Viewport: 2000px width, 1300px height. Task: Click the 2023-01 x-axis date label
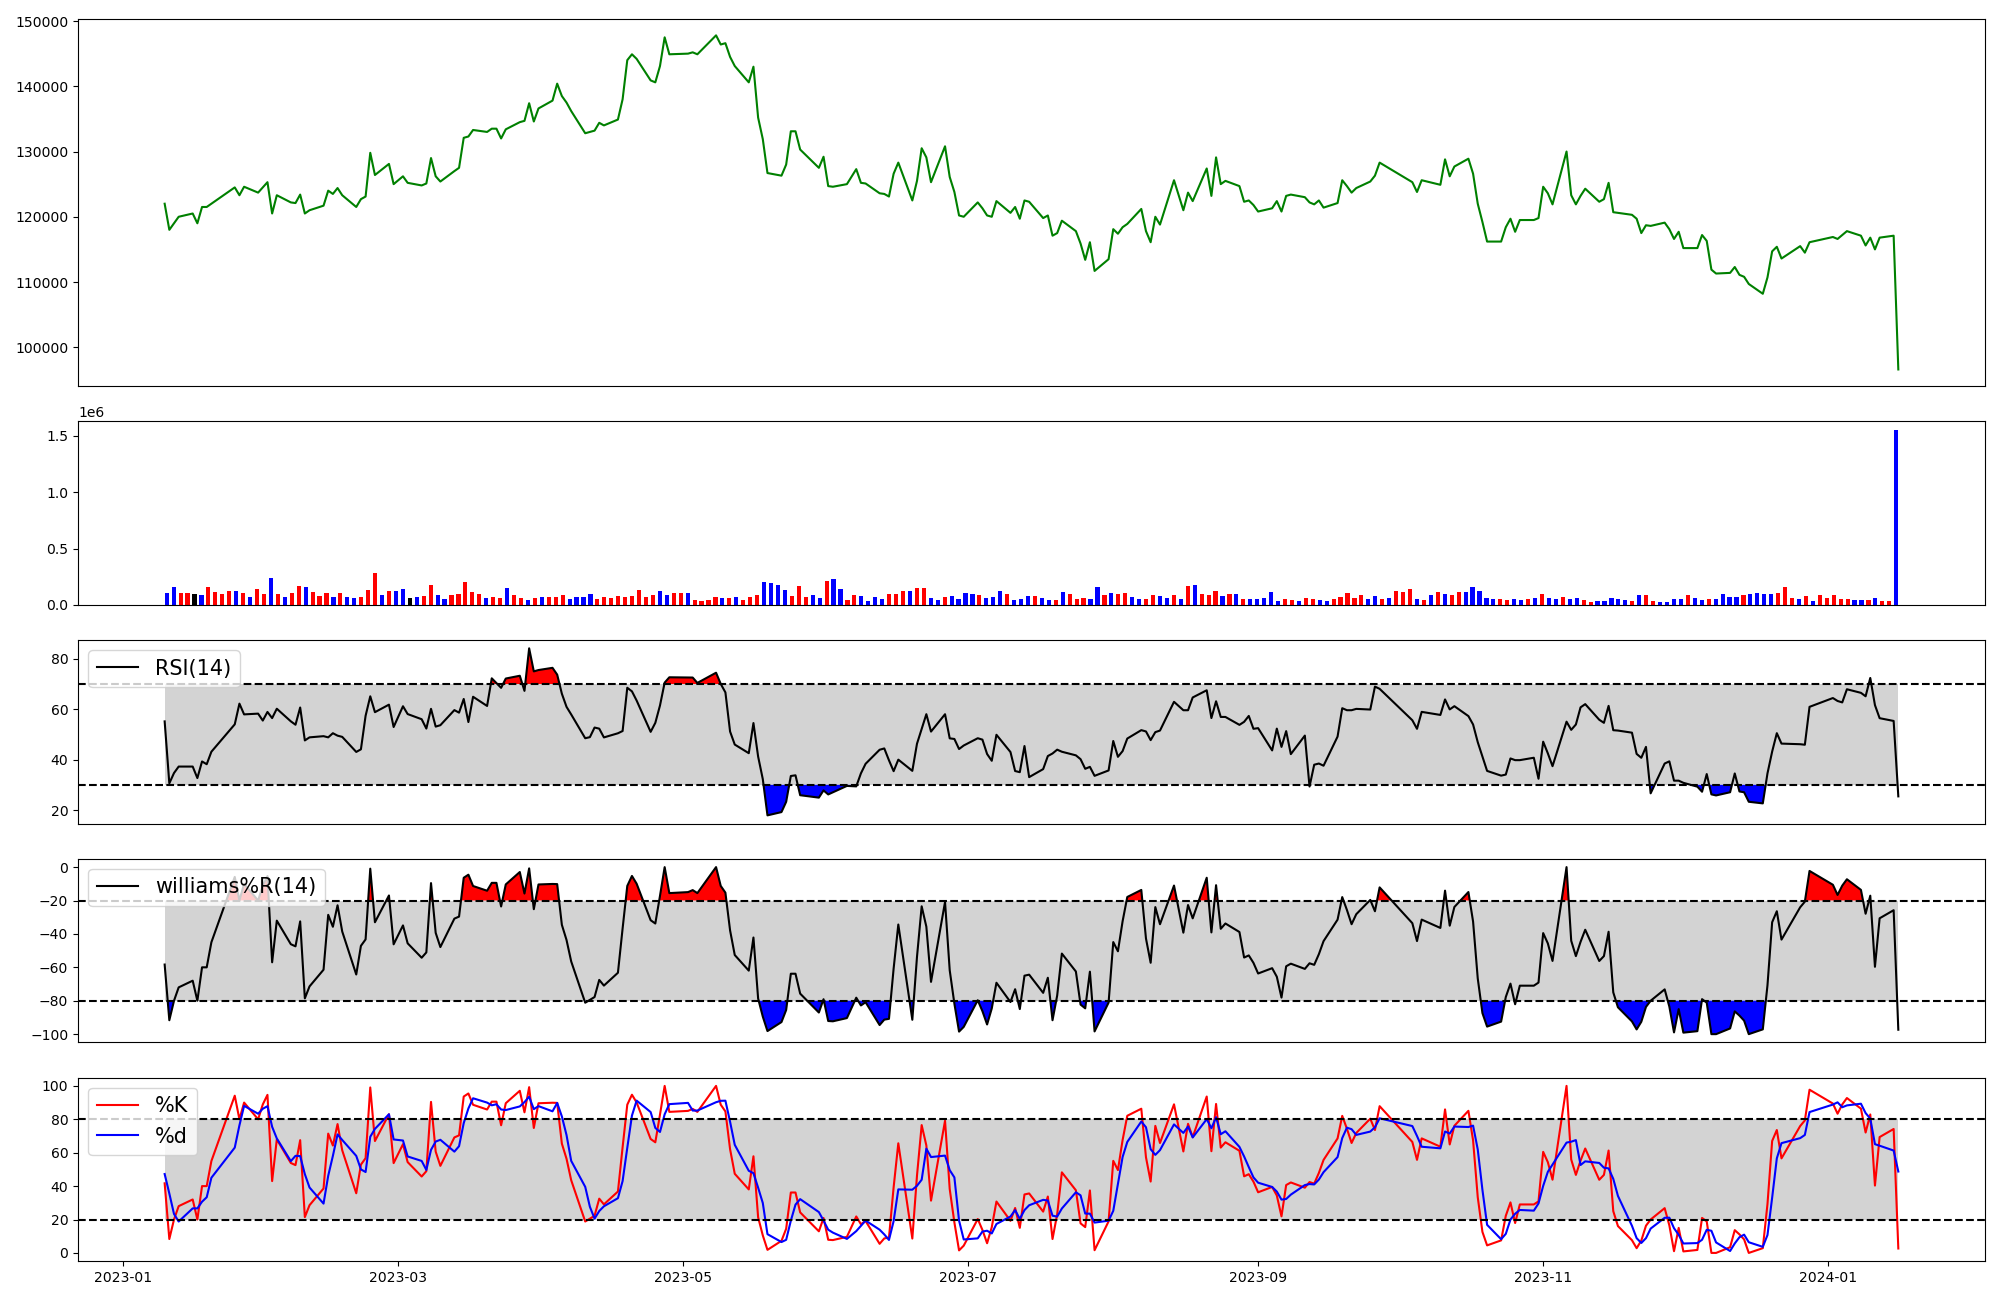coord(123,1277)
